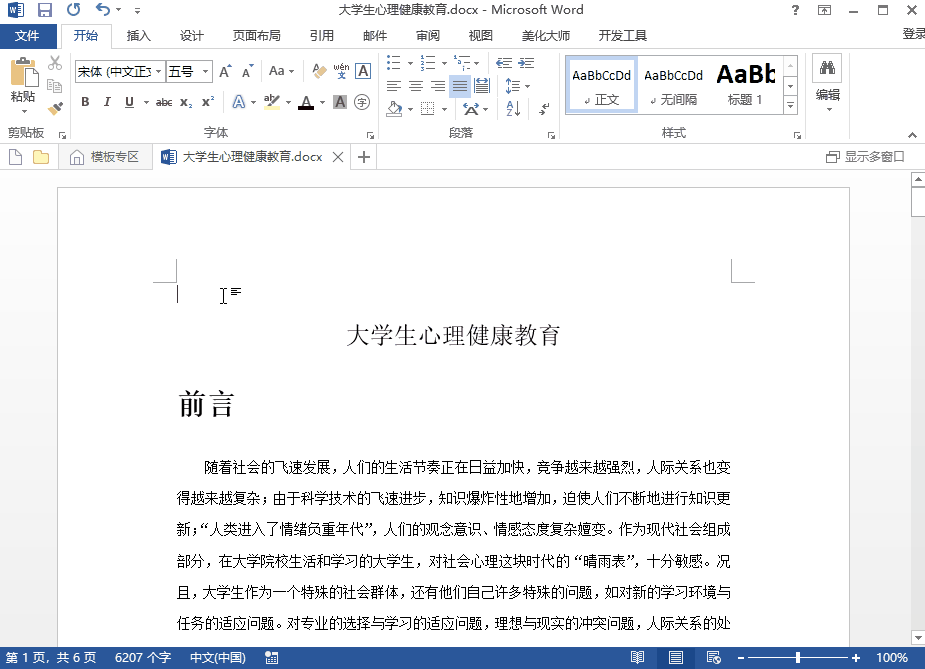Open the font name dropdown
925x669 pixels.
point(158,71)
